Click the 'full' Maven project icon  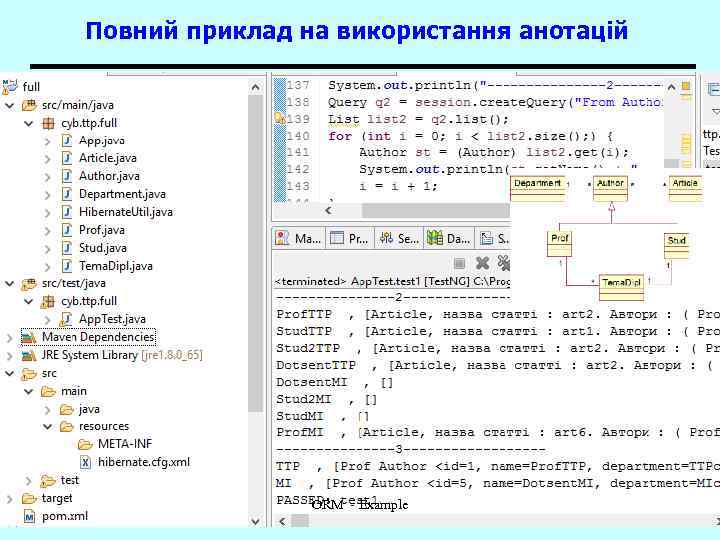tap(10, 86)
